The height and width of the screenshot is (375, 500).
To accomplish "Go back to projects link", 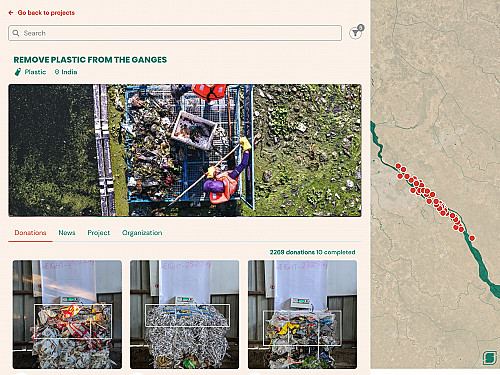I will click(46, 13).
